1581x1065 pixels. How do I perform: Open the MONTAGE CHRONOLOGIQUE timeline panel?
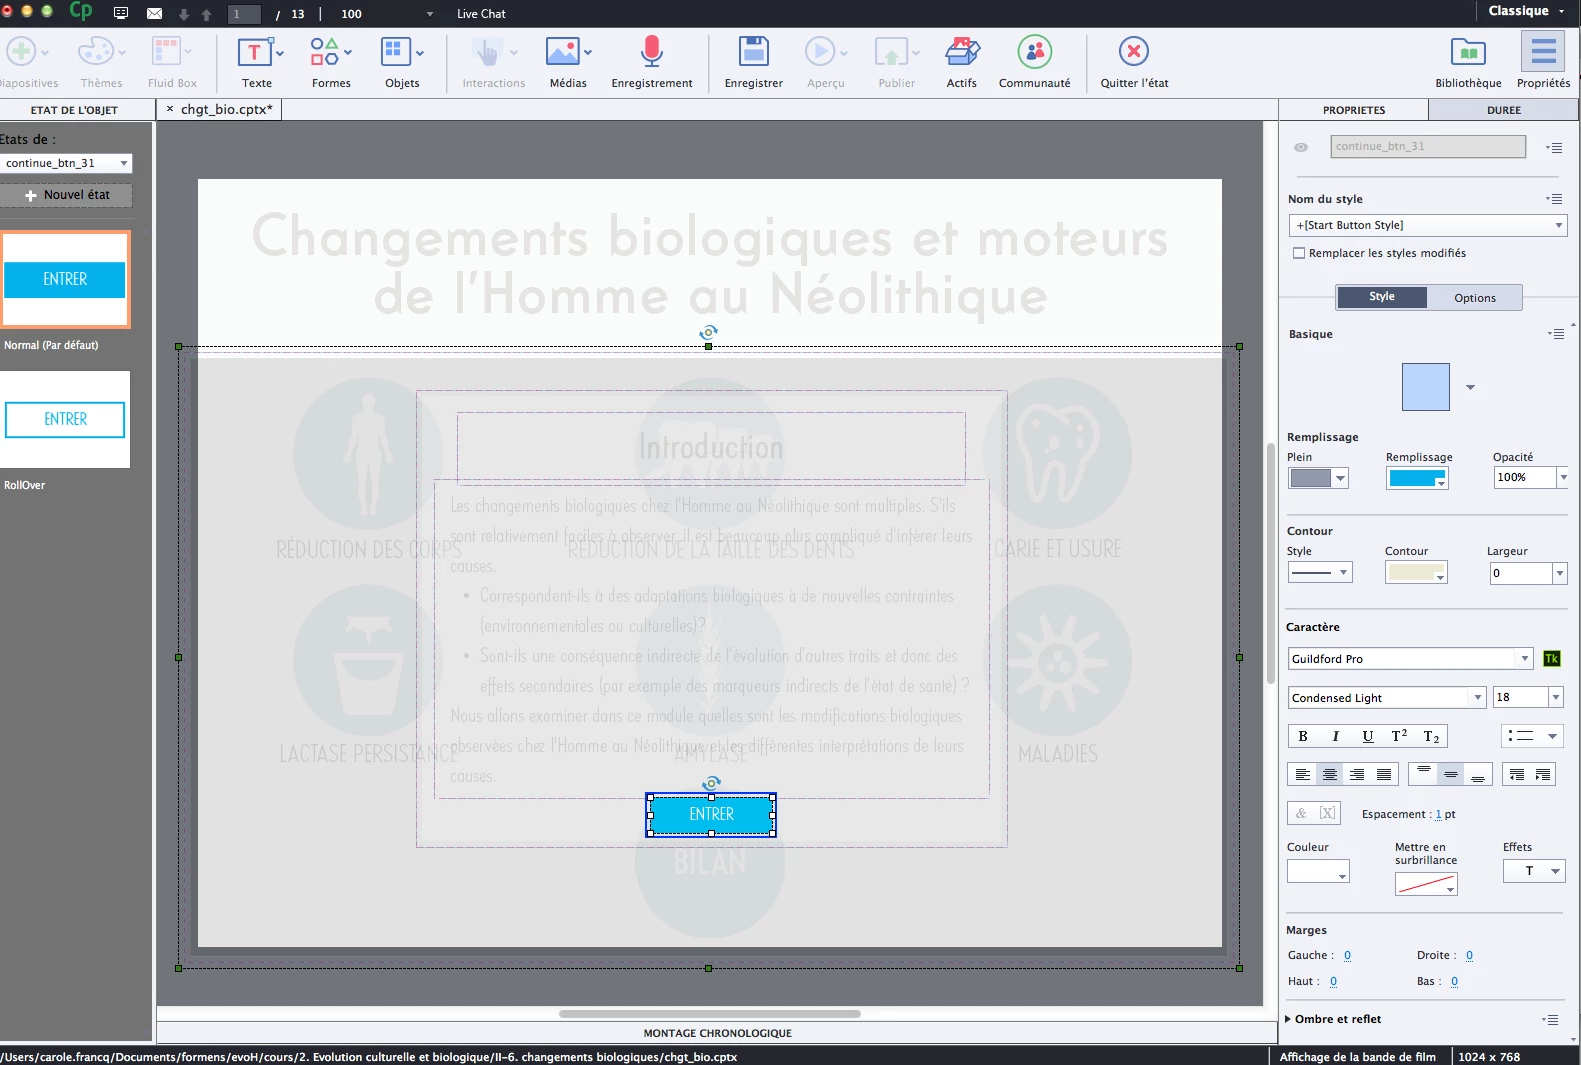717,1033
